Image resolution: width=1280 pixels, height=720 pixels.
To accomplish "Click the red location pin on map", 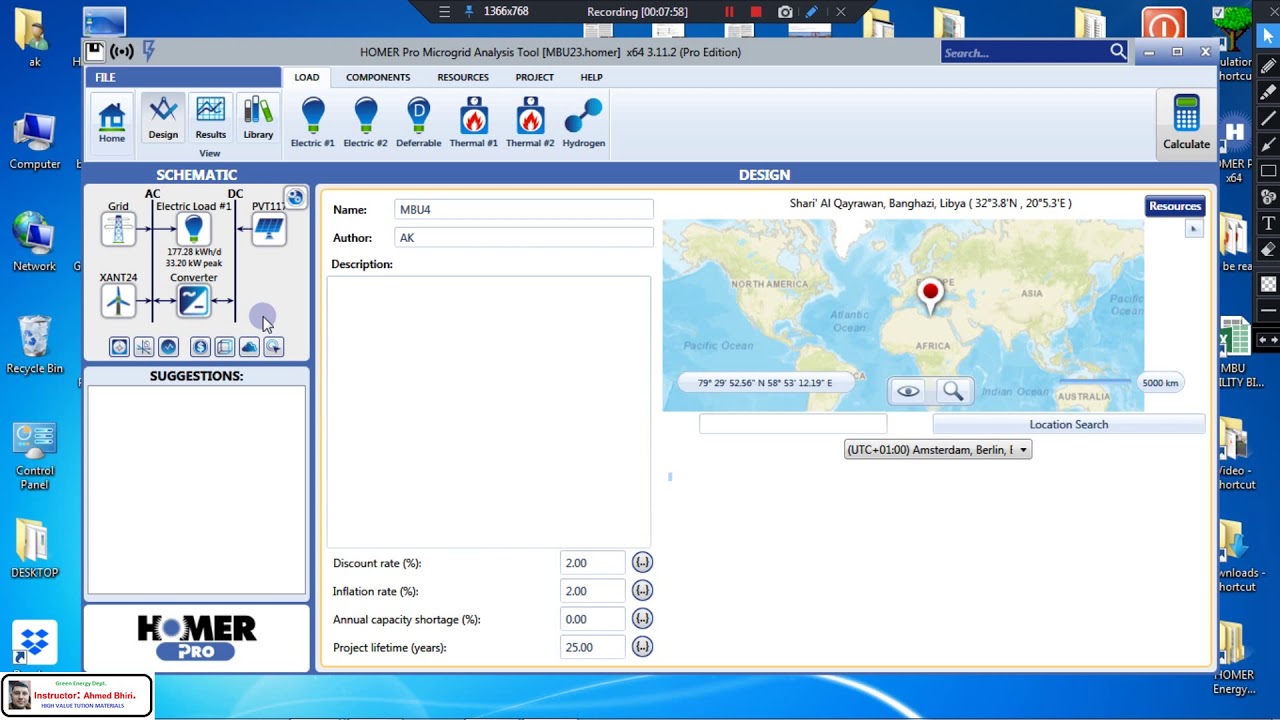I will click(931, 295).
